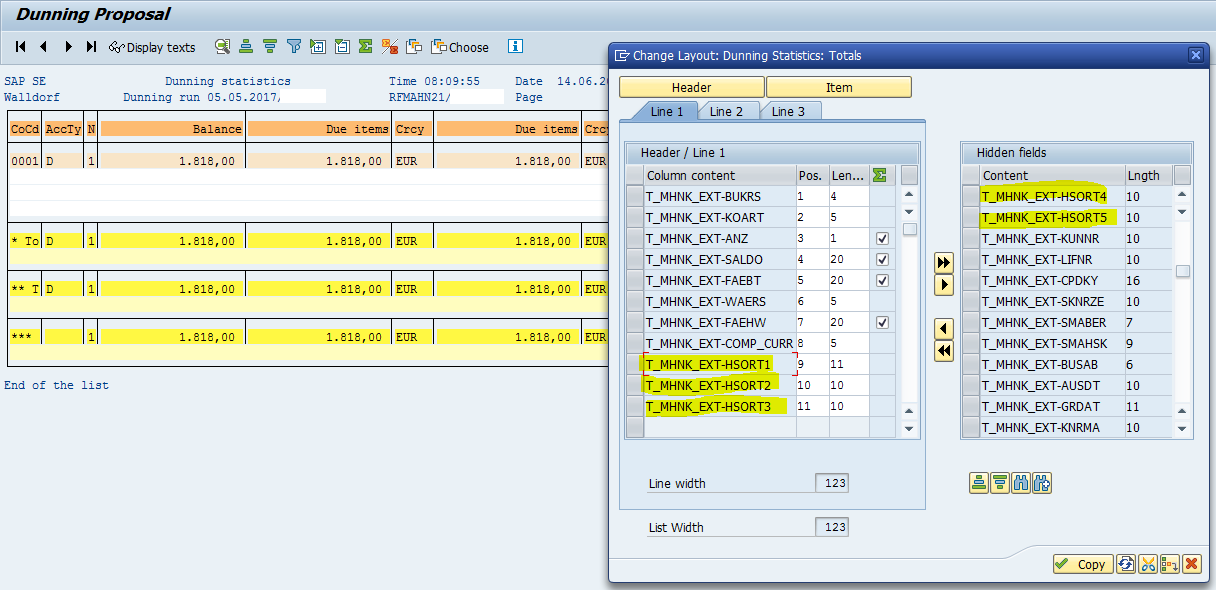Sort hidden fields descending icon
1216x590 pixels.
click(x=1000, y=484)
